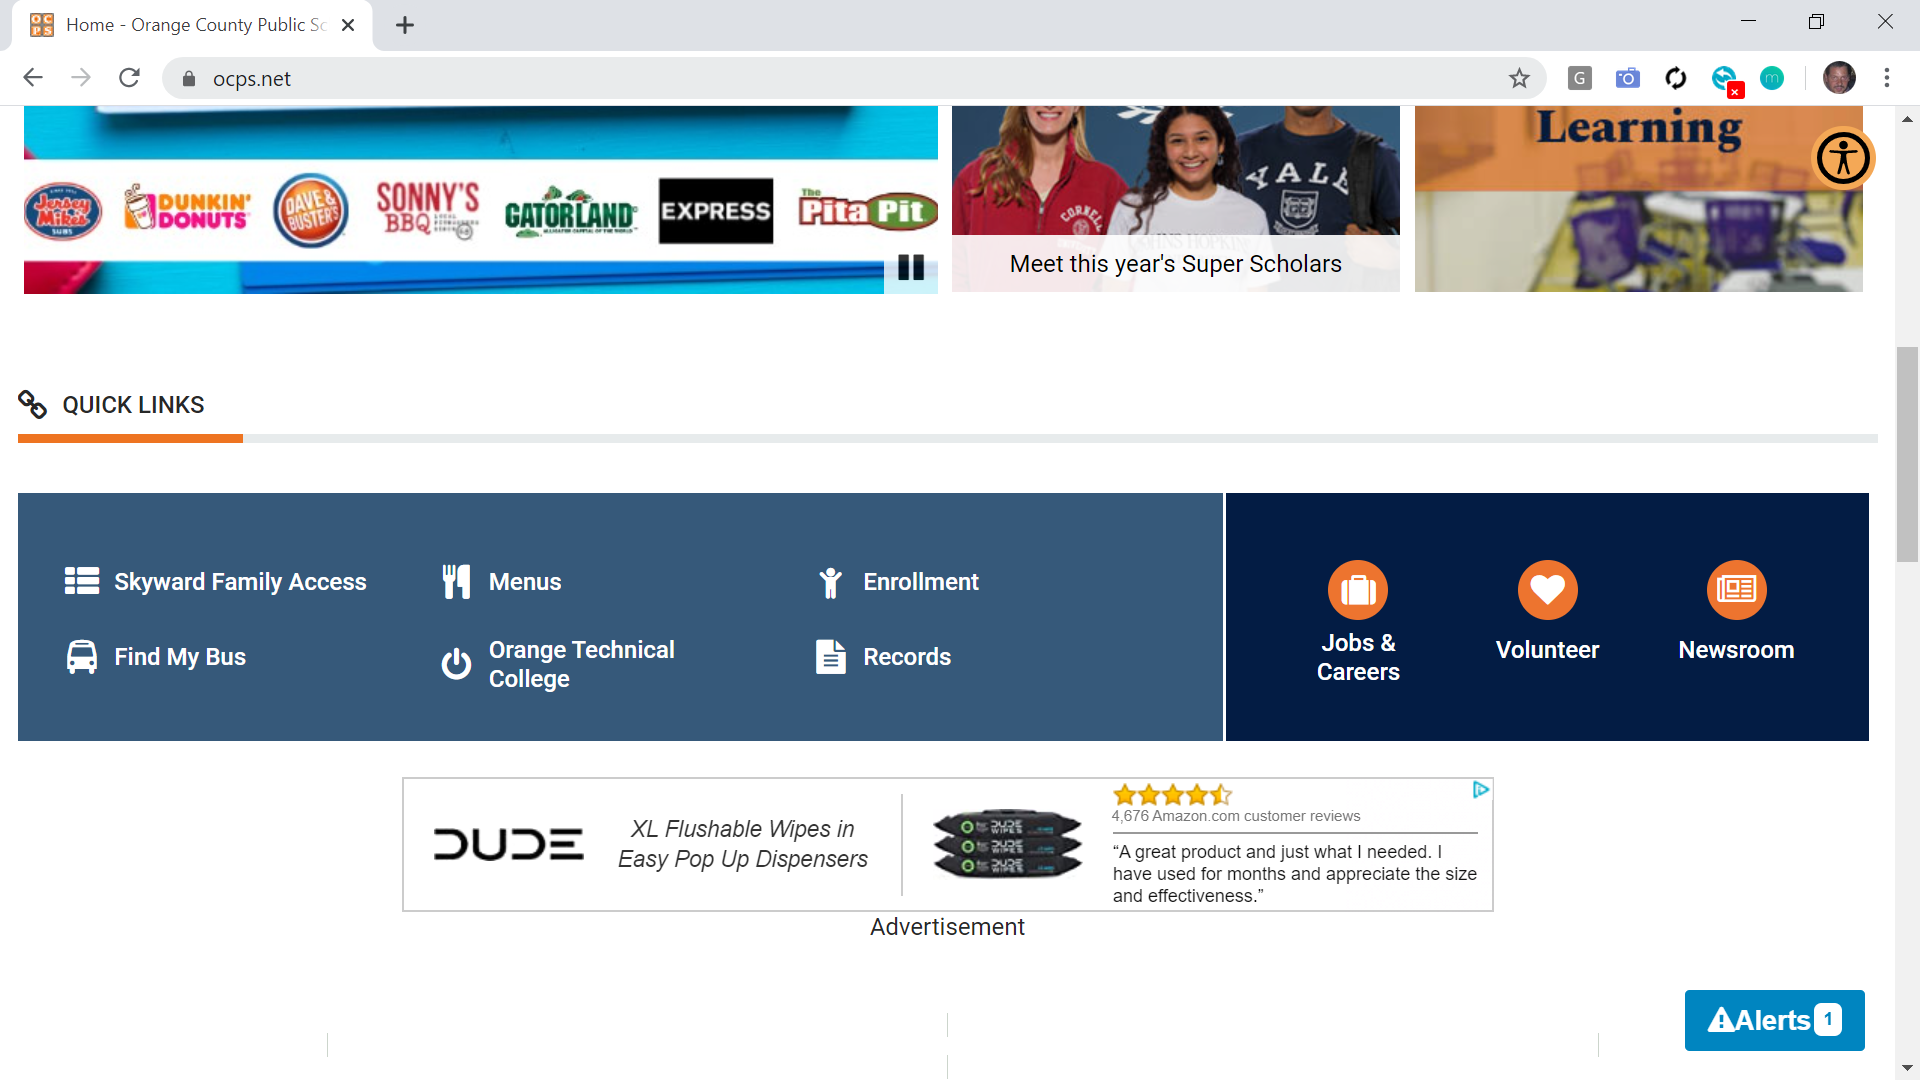Viewport: 1920px width, 1080px height.
Task: Select the Home - Orange County Public Schools tab
Action: coord(192,25)
